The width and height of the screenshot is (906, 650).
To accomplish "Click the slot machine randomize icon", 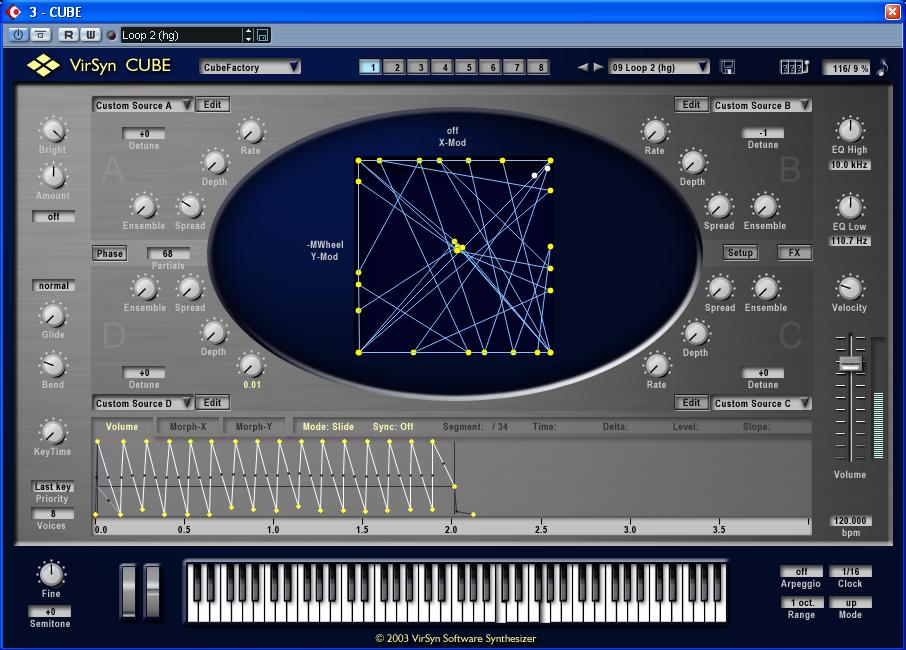I will click(794, 67).
